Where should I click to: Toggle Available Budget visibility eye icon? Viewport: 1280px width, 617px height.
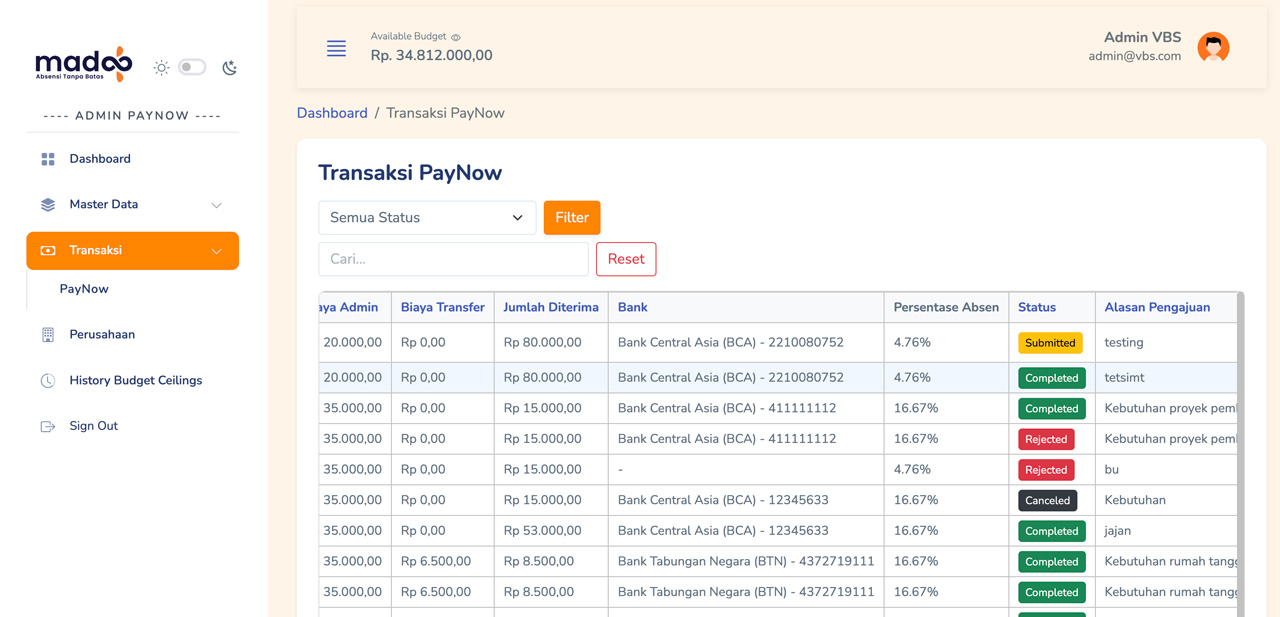(456, 37)
